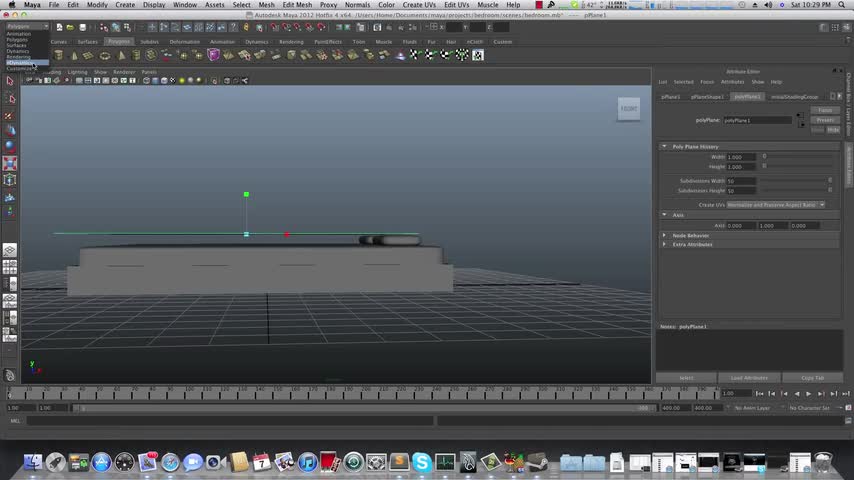Click the Presets button
The image size is (854, 480).
[825, 120]
